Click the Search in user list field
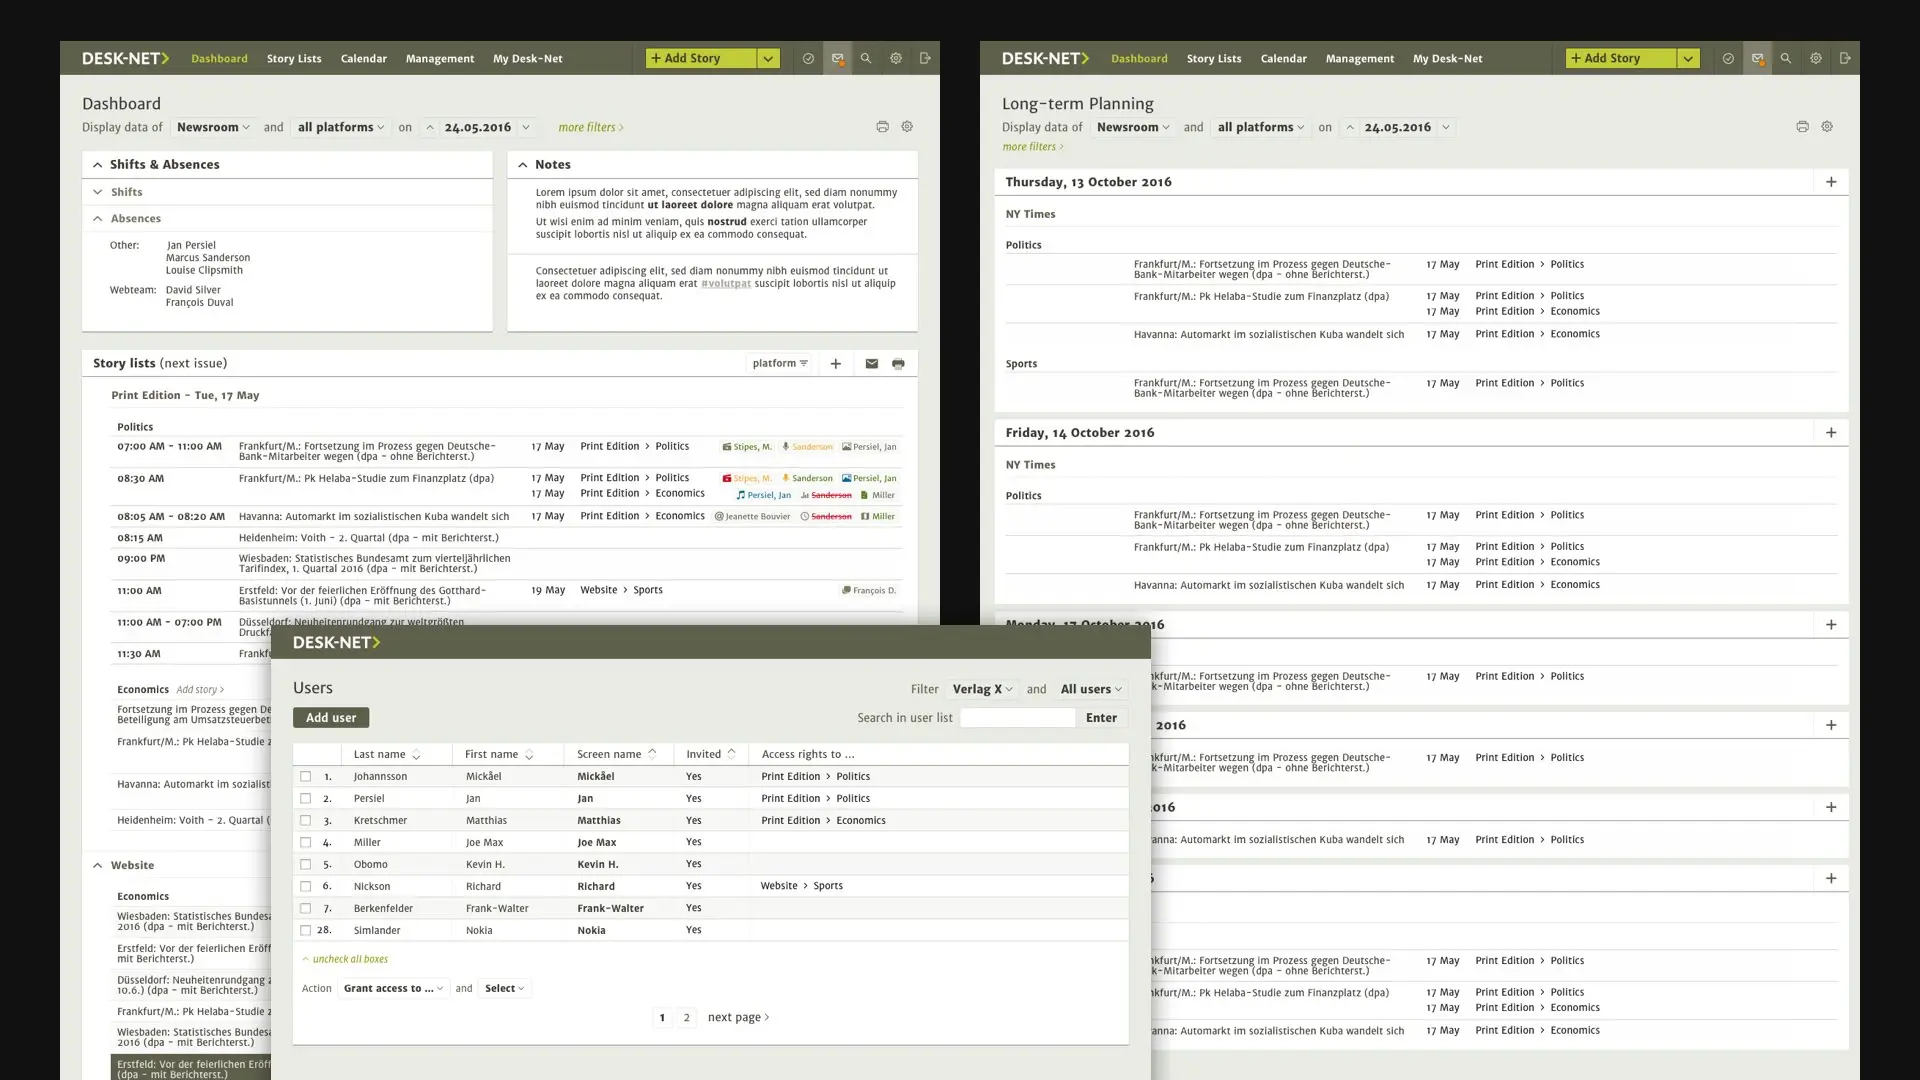 coord(1018,718)
